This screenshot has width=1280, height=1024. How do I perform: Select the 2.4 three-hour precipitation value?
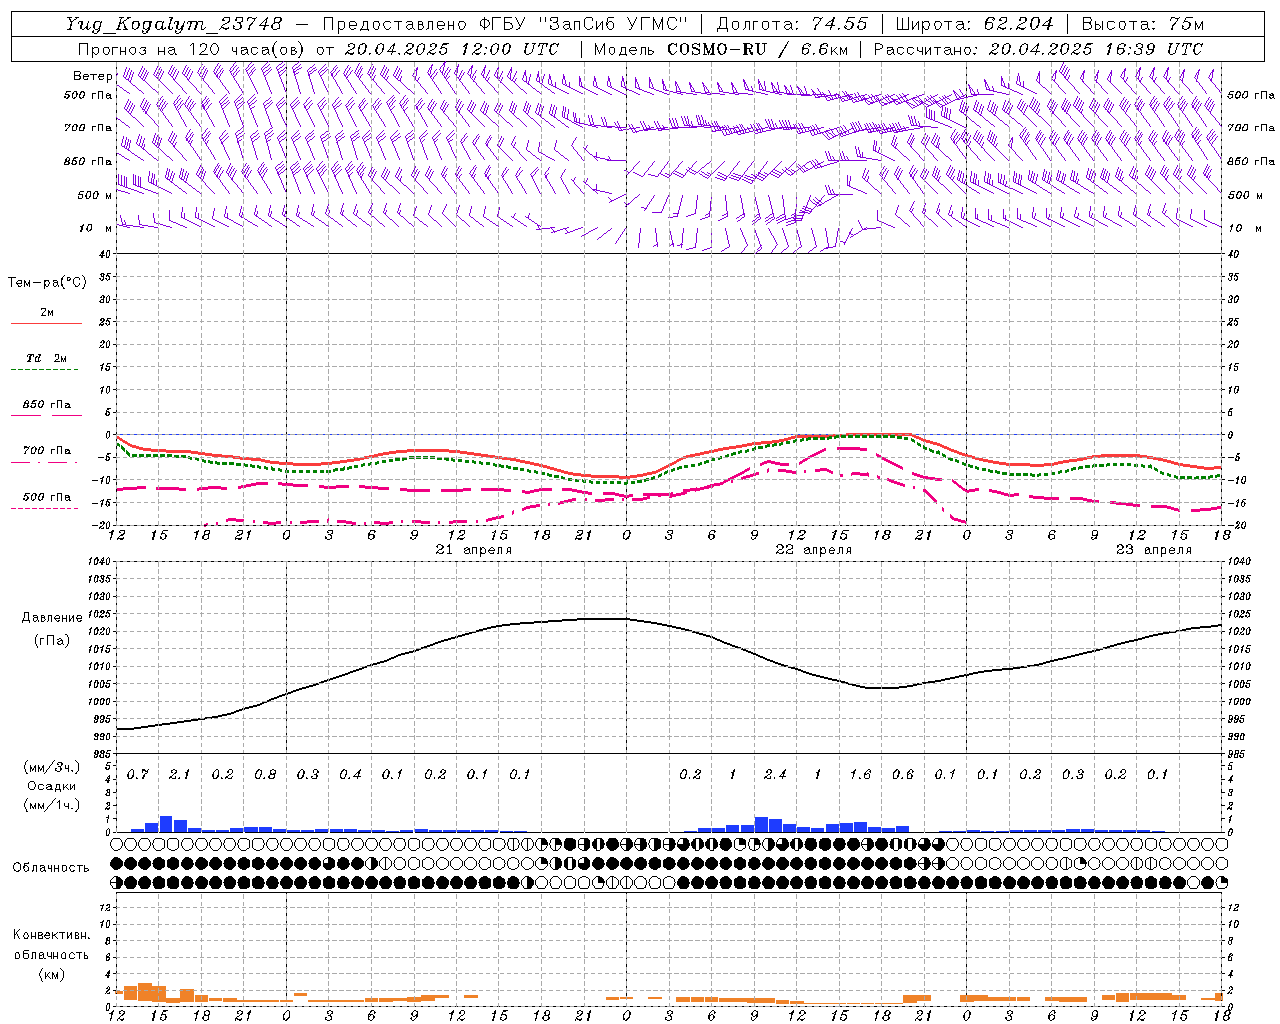pyautogui.click(x=775, y=774)
